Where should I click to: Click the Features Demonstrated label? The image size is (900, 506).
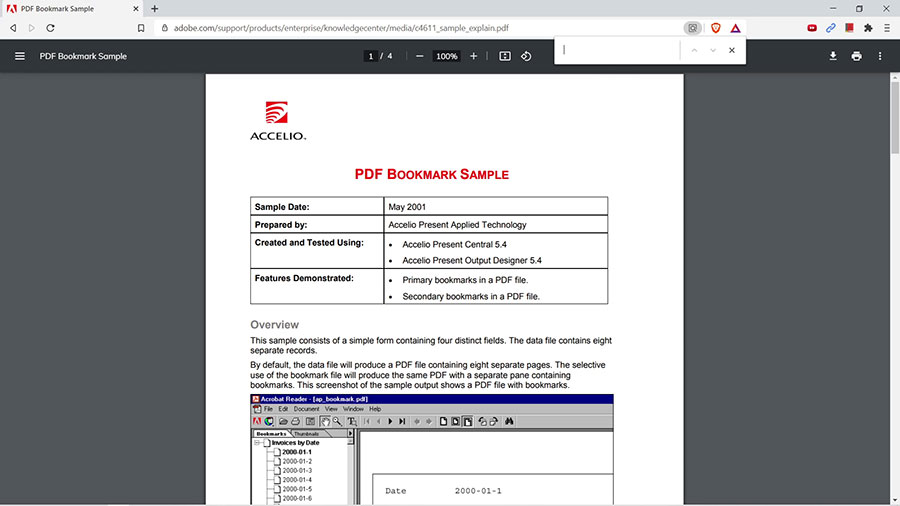(304, 278)
